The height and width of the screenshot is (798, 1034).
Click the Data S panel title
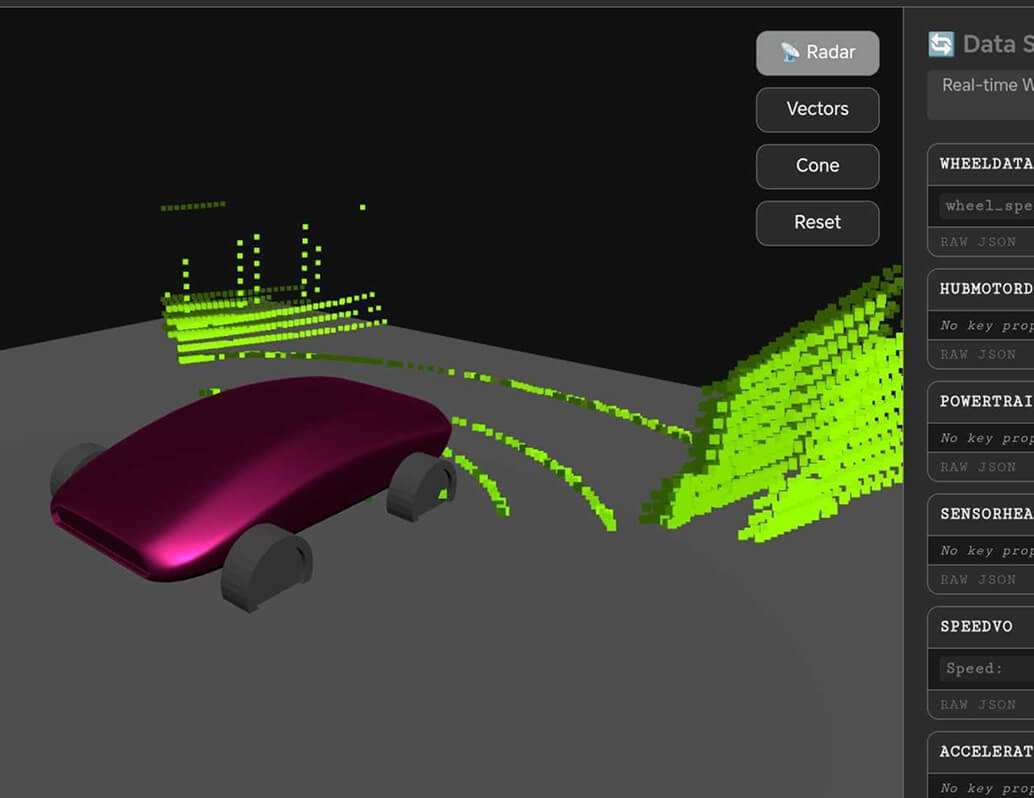pos(998,44)
